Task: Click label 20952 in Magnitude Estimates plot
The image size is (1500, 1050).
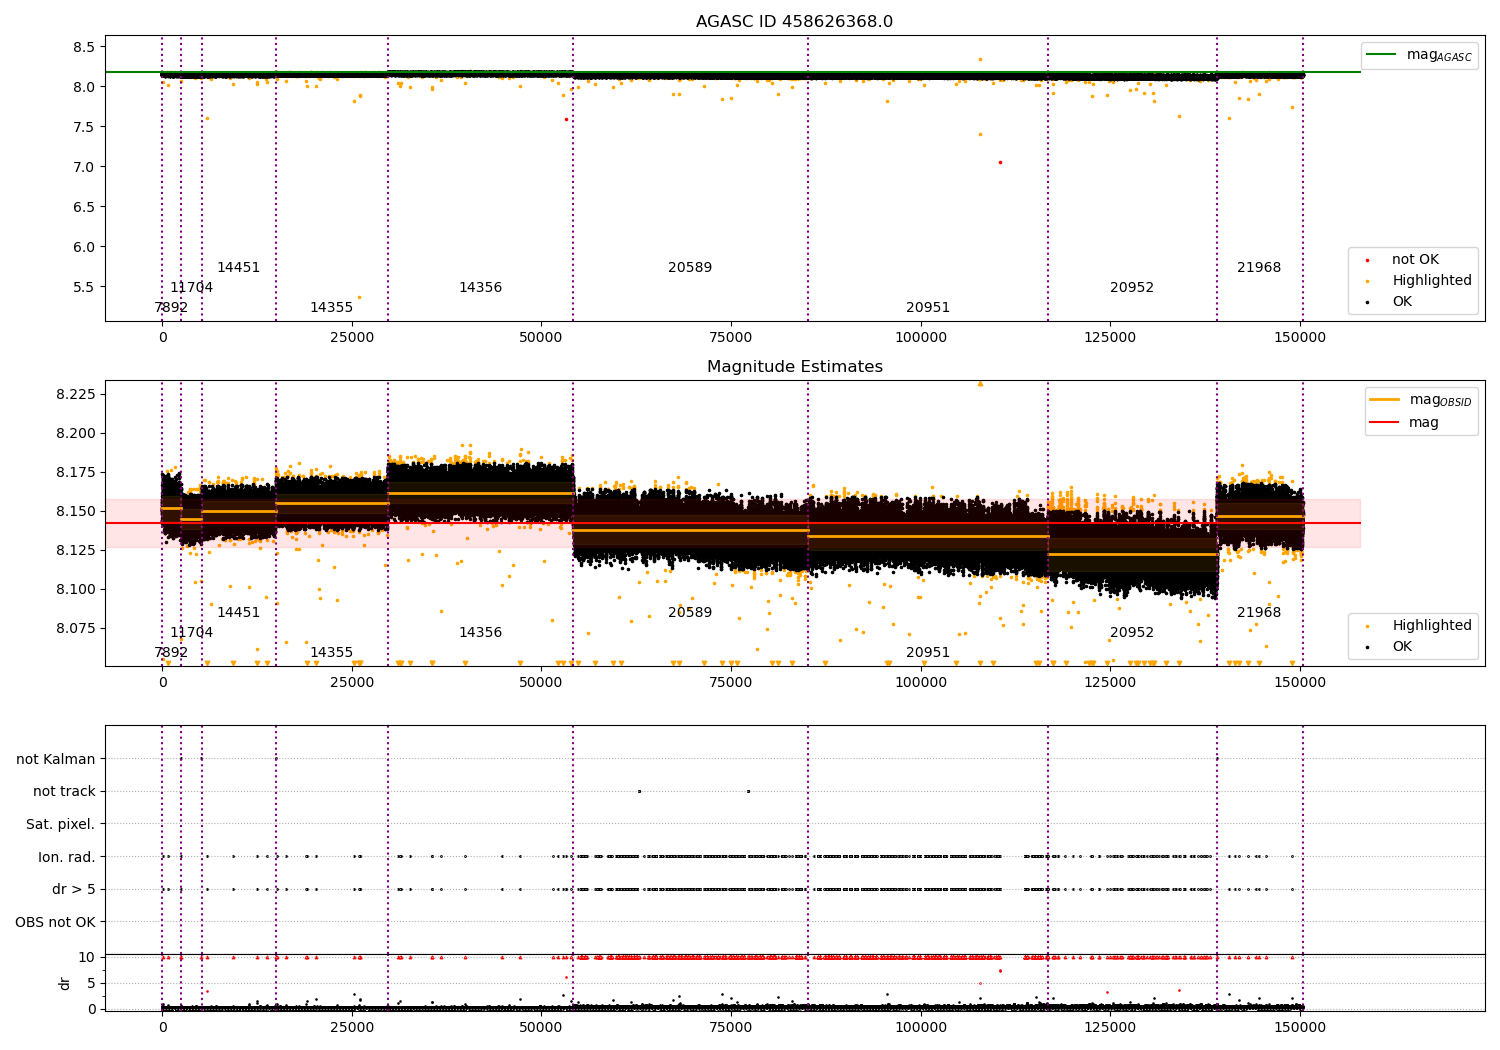Action: [x=1132, y=633]
